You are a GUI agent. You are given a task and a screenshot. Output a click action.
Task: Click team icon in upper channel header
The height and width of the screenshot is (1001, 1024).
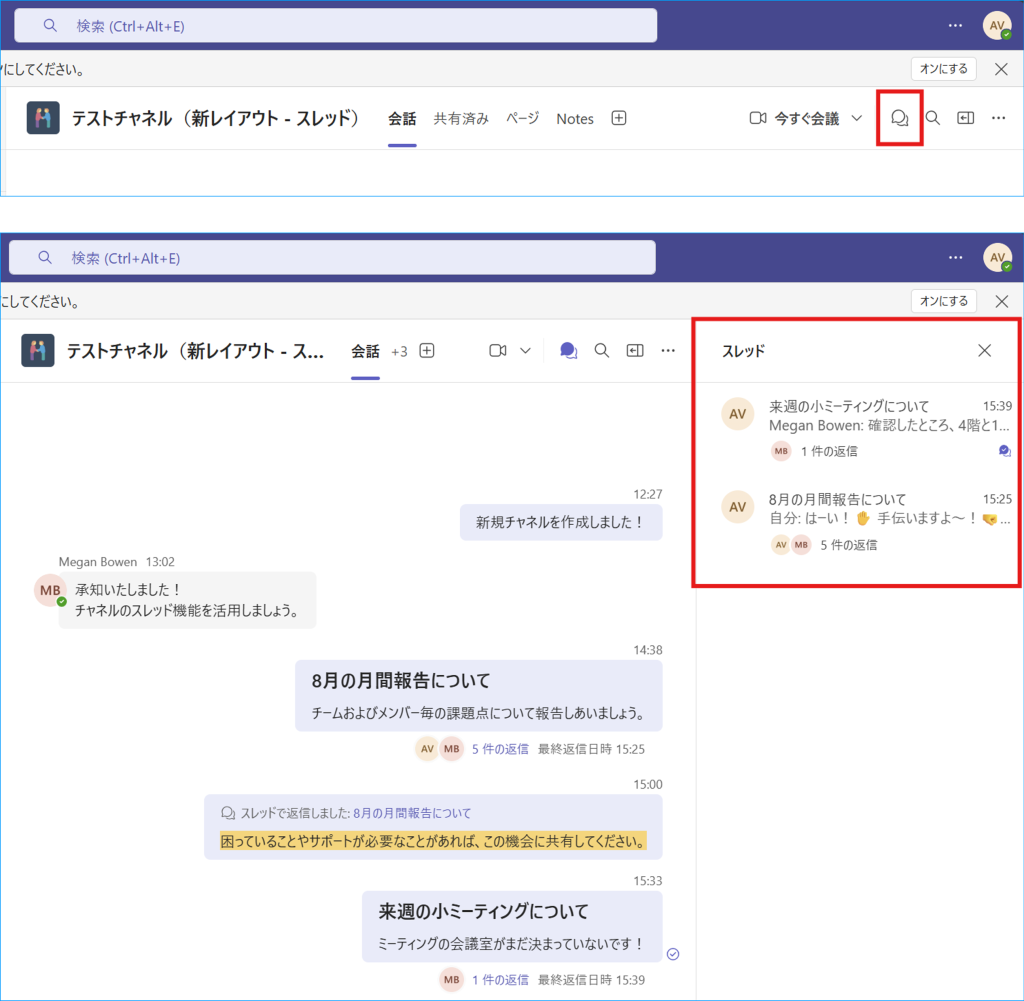43,118
